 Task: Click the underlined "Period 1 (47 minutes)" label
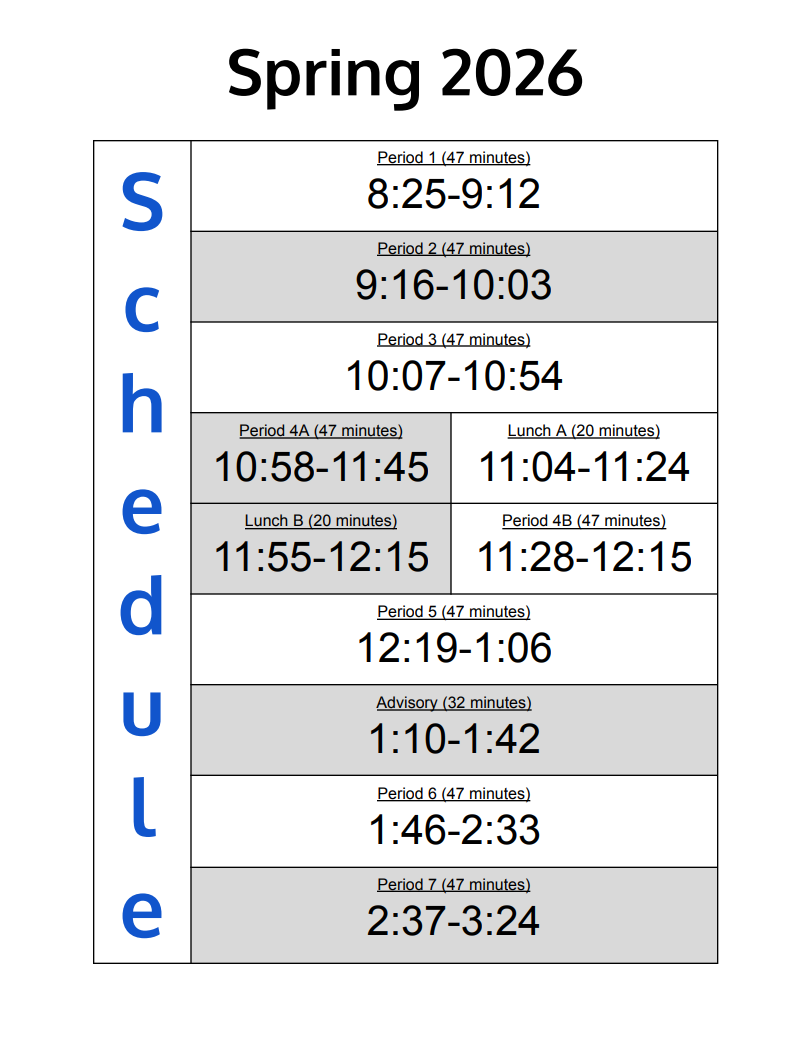(453, 158)
